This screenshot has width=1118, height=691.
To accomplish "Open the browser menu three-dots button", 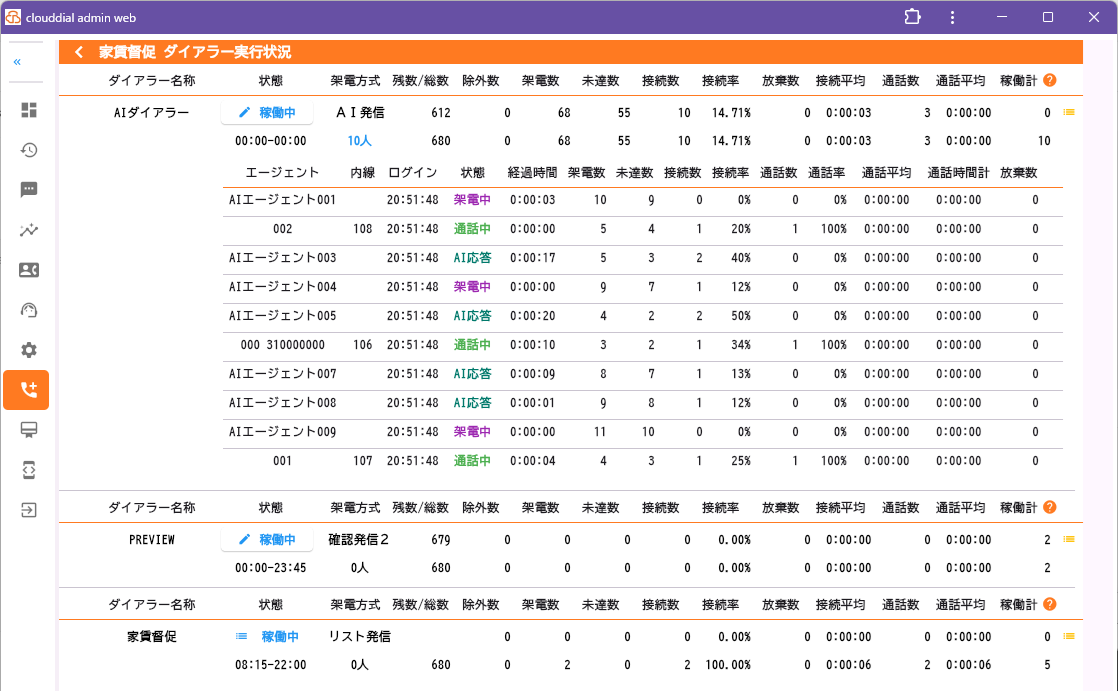I will pyautogui.click(x=952, y=17).
